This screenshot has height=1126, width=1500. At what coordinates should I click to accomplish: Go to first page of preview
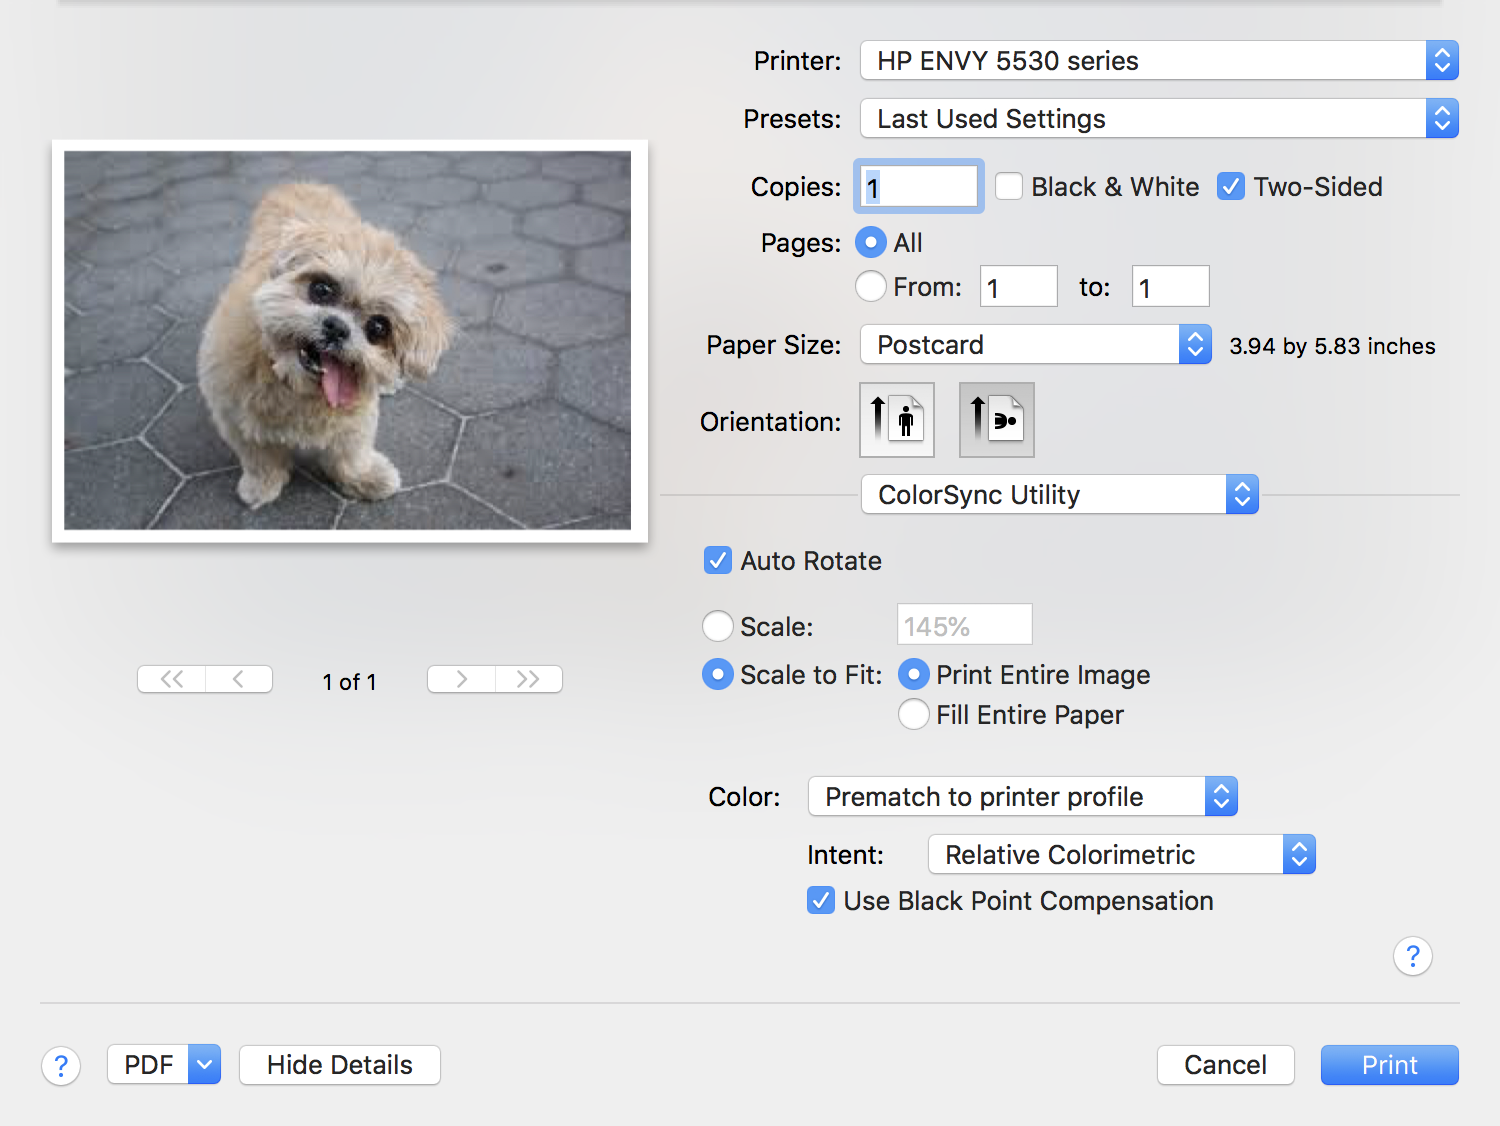172,680
